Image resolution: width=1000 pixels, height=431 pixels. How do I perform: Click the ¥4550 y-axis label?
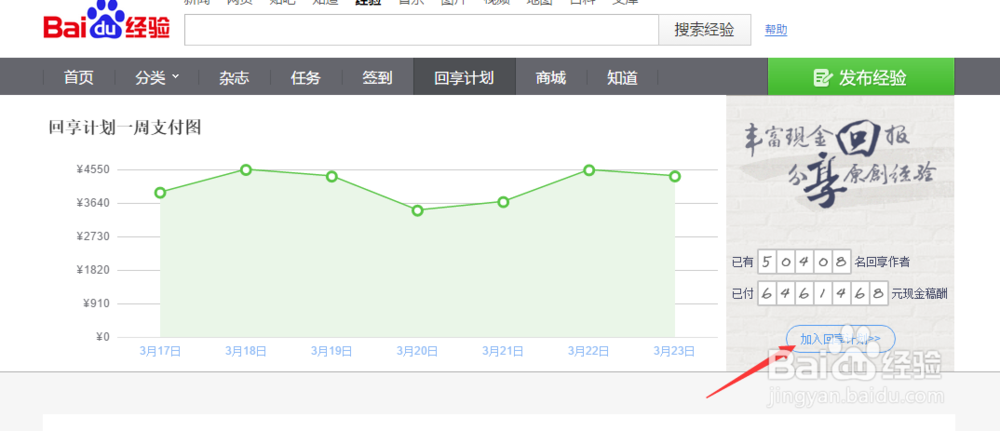pos(93,170)
